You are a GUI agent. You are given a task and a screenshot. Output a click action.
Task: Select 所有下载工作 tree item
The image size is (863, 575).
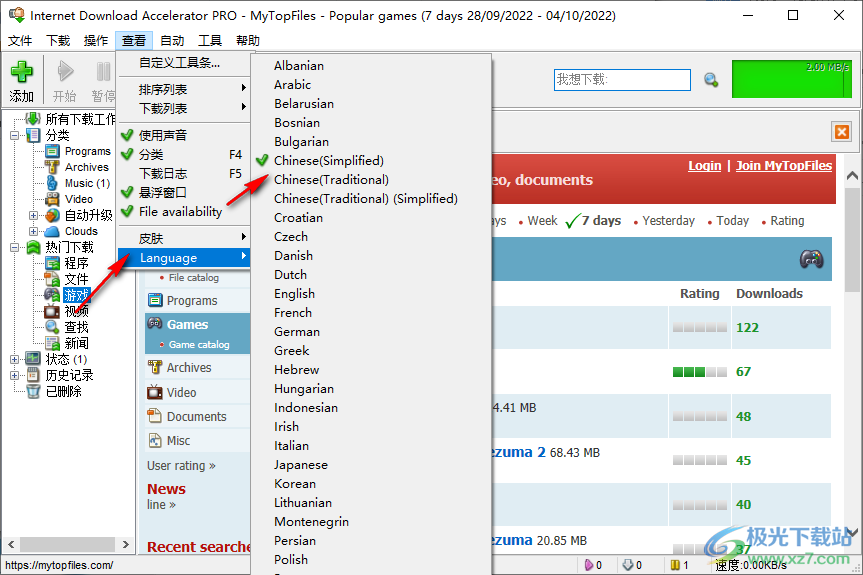(80, 119)
